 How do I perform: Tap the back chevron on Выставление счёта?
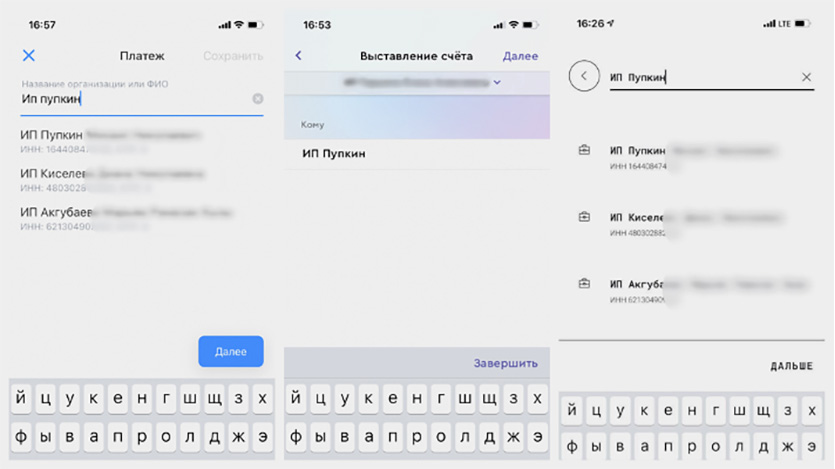(299, 55)
